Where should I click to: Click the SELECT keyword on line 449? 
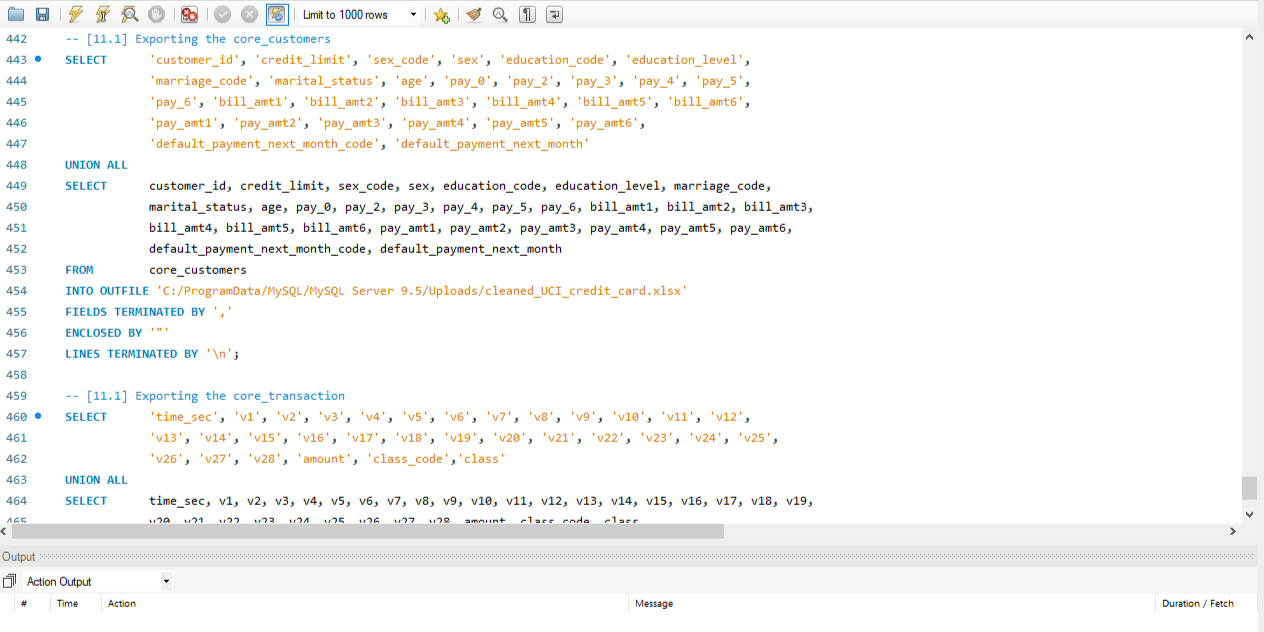pos(86,186)
